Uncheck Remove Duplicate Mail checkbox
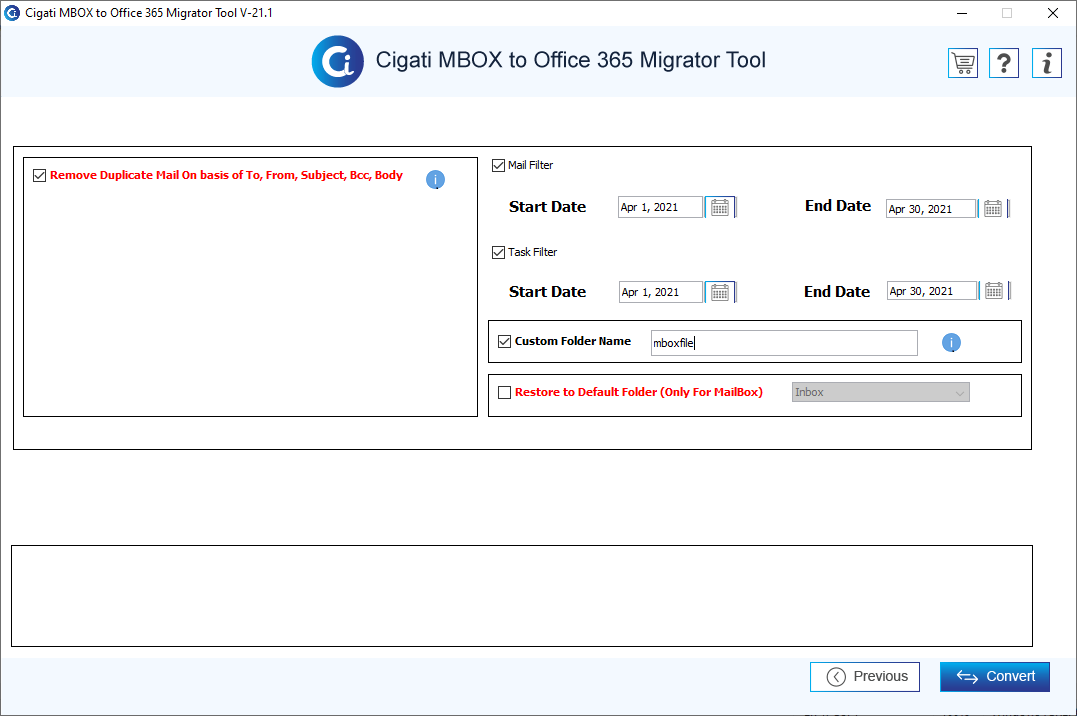 pos(39,175)
